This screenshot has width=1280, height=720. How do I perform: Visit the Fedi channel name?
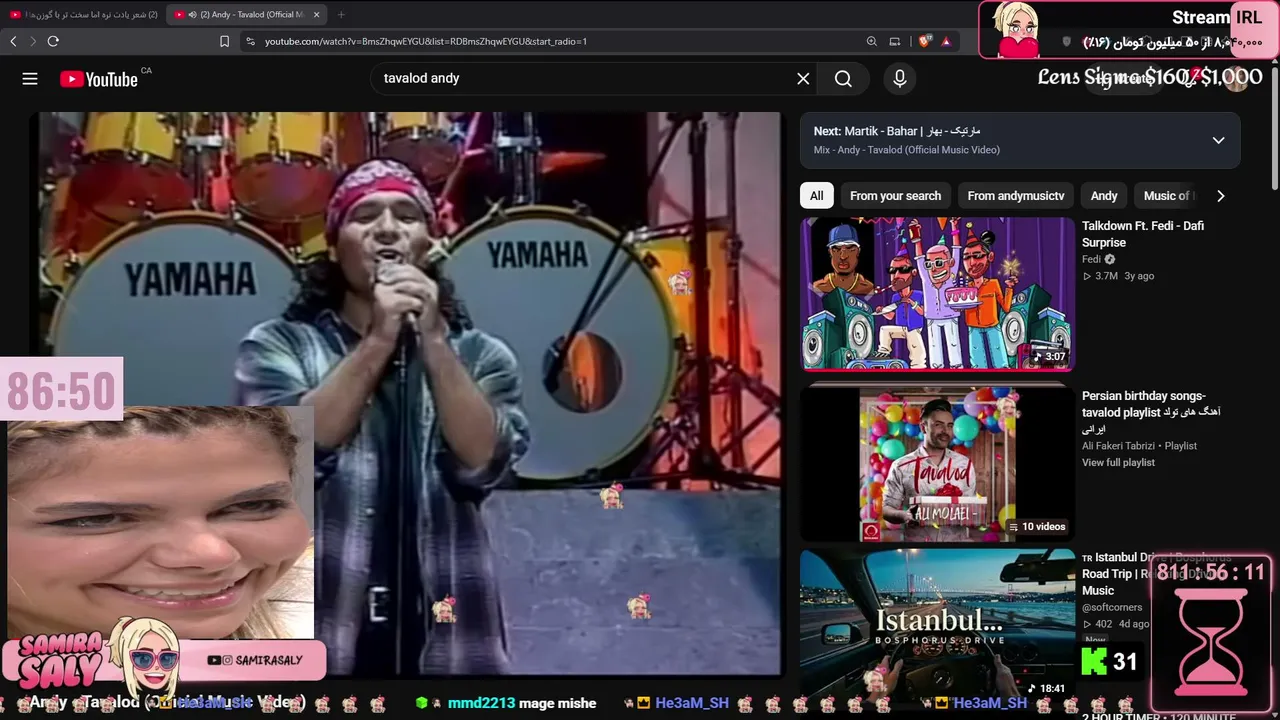(1091, 259)
